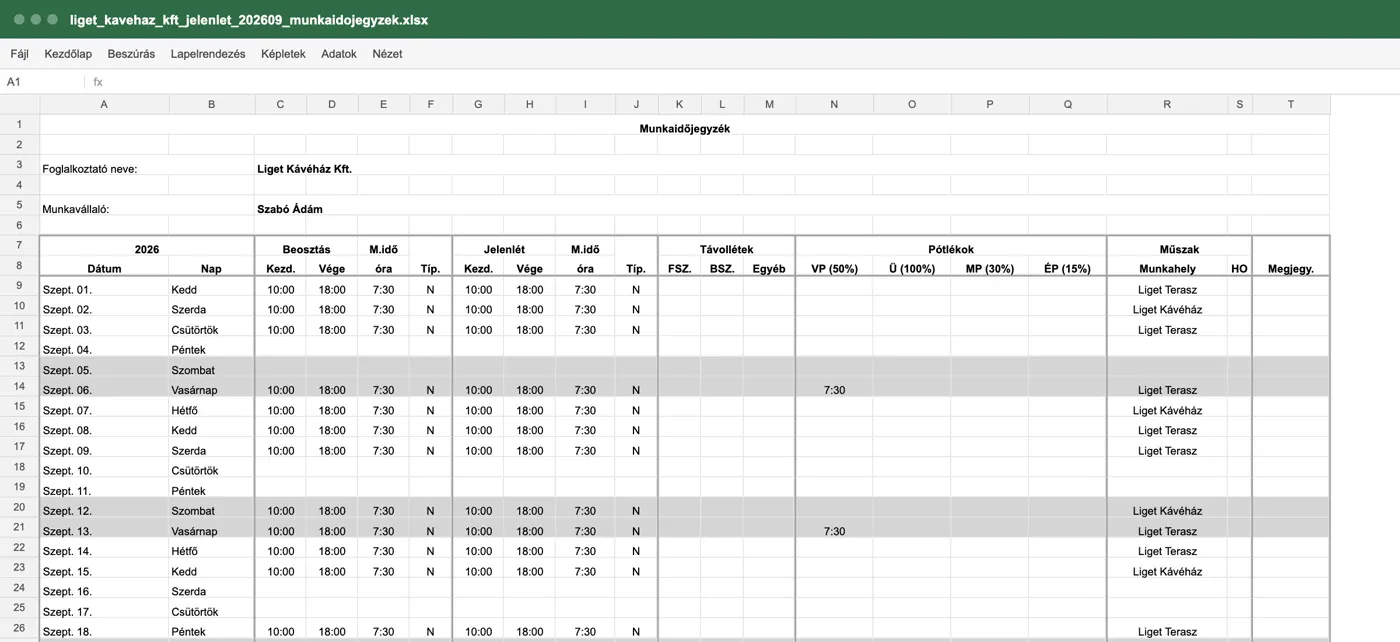Viewport: 1400px width, 642px height.
Task: Select the Liget Kávéház Kft. cell
Action: (304, 169)
